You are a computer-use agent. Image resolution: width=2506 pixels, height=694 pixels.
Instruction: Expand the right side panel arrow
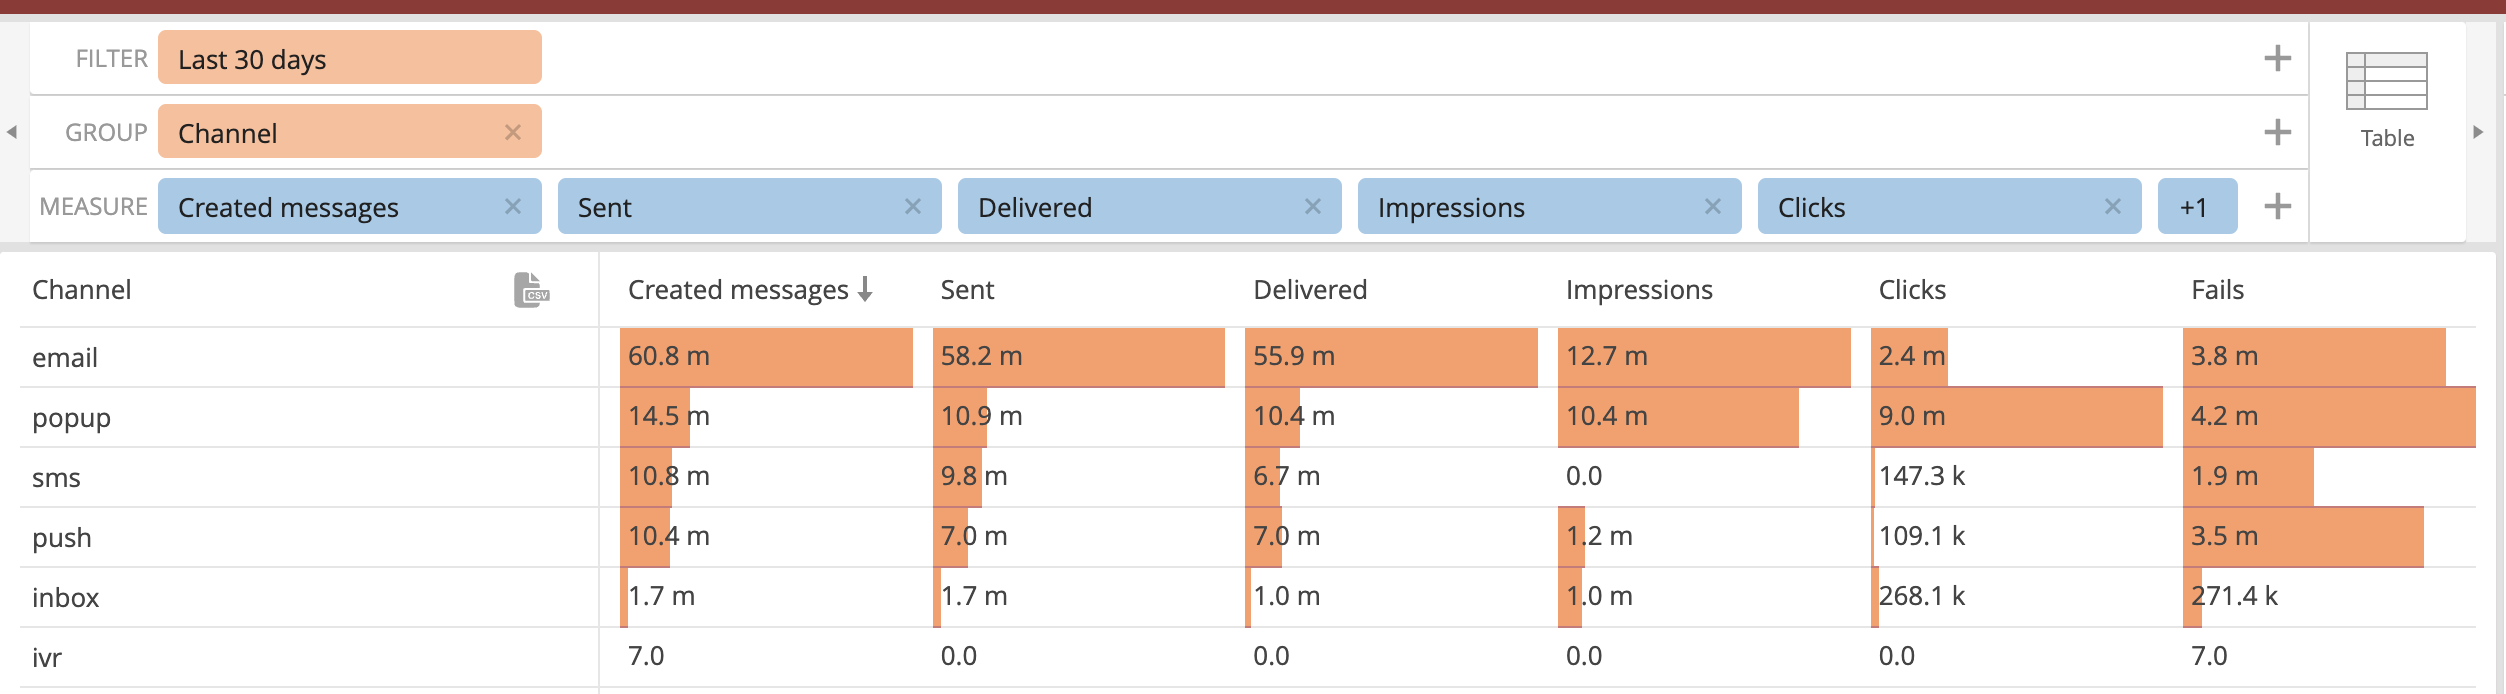click(2478, 132)
